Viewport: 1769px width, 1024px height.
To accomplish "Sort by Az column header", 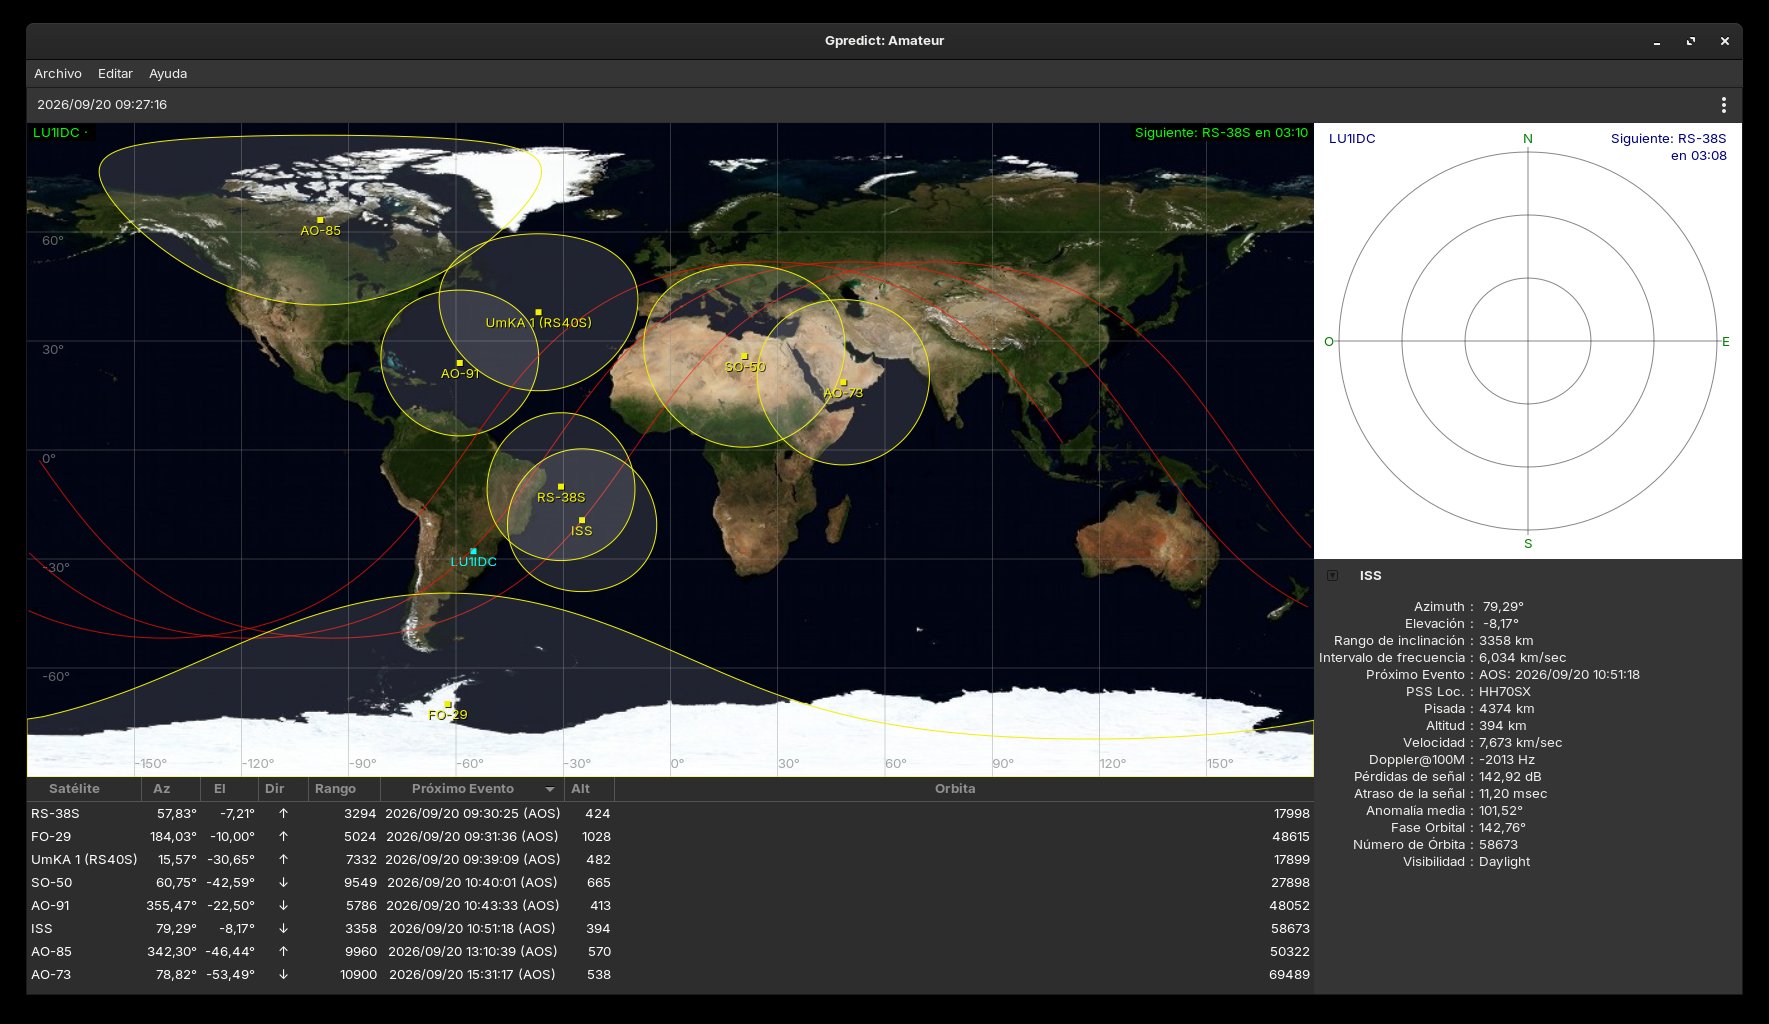I will tap(171, 789).
